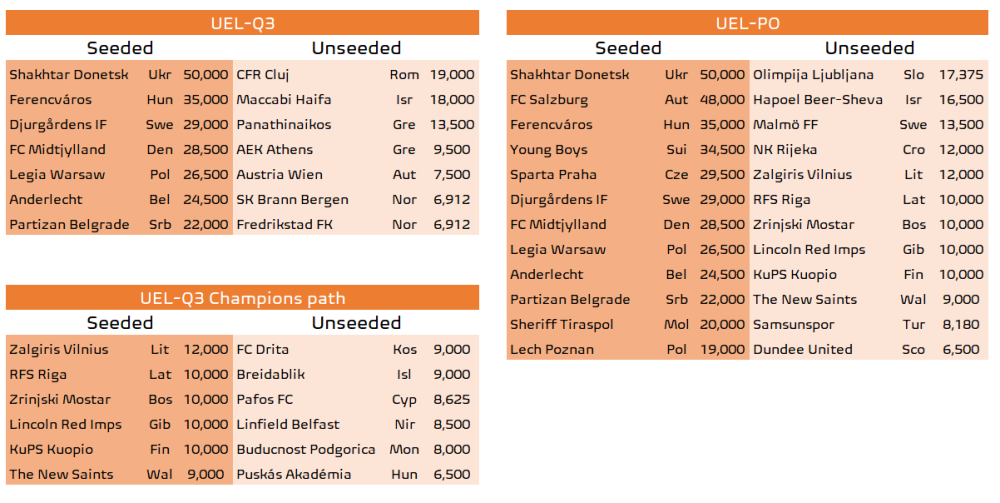
Task: Click the UEL-PO table header bar
Action: tap(748, 23)
